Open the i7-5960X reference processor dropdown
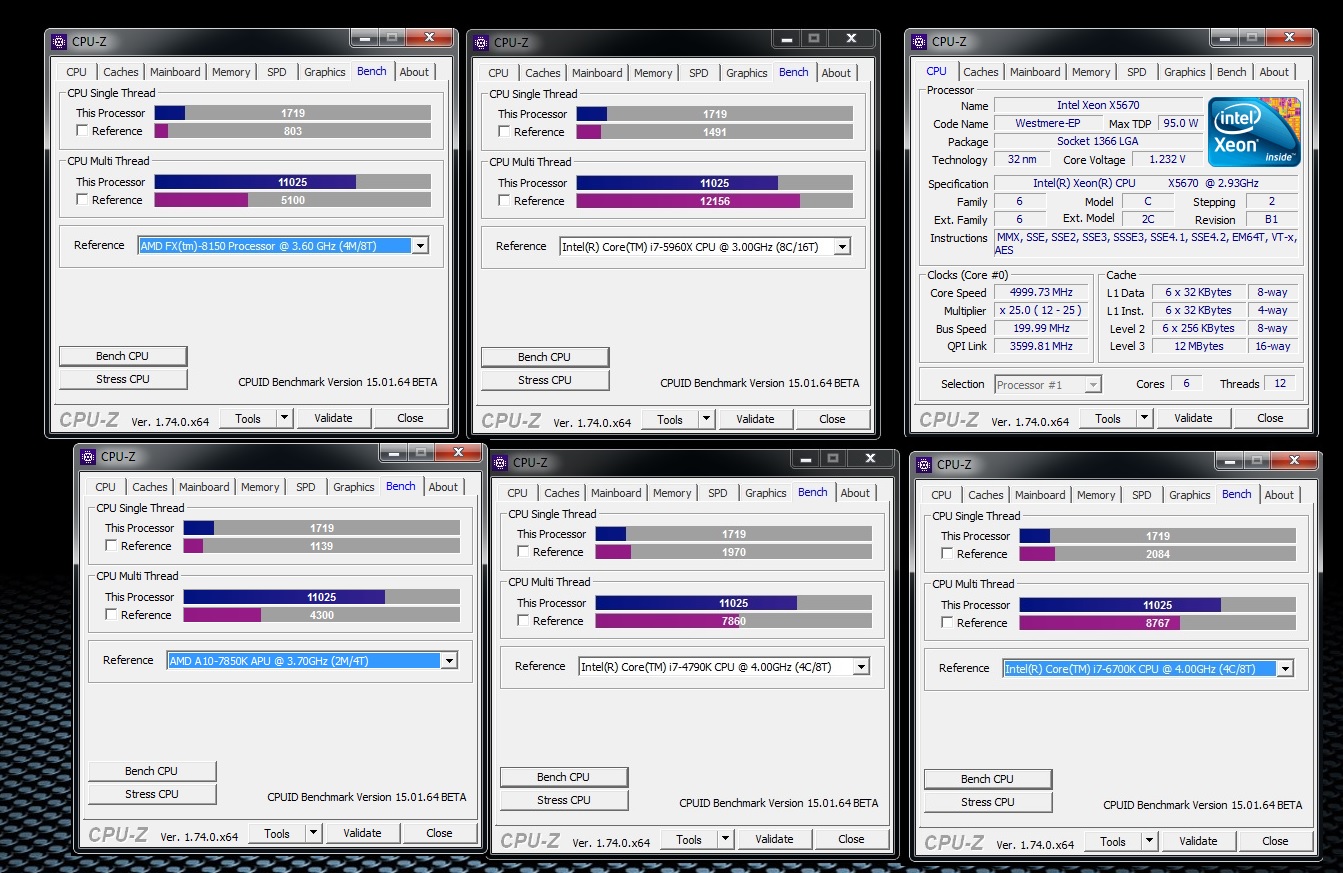This screenshot has width=1343, height=873. point(842,246)
